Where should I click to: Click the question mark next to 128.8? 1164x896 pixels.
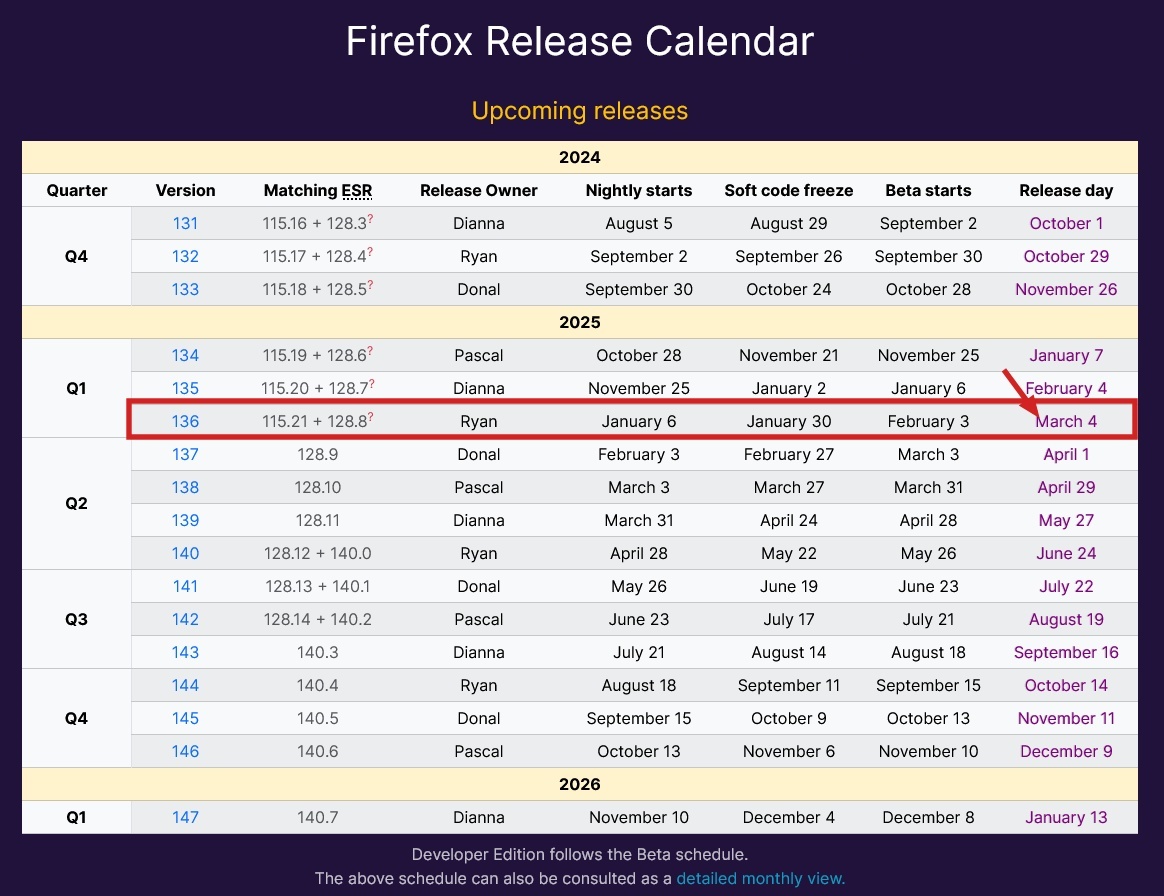(x=370, y=416)
